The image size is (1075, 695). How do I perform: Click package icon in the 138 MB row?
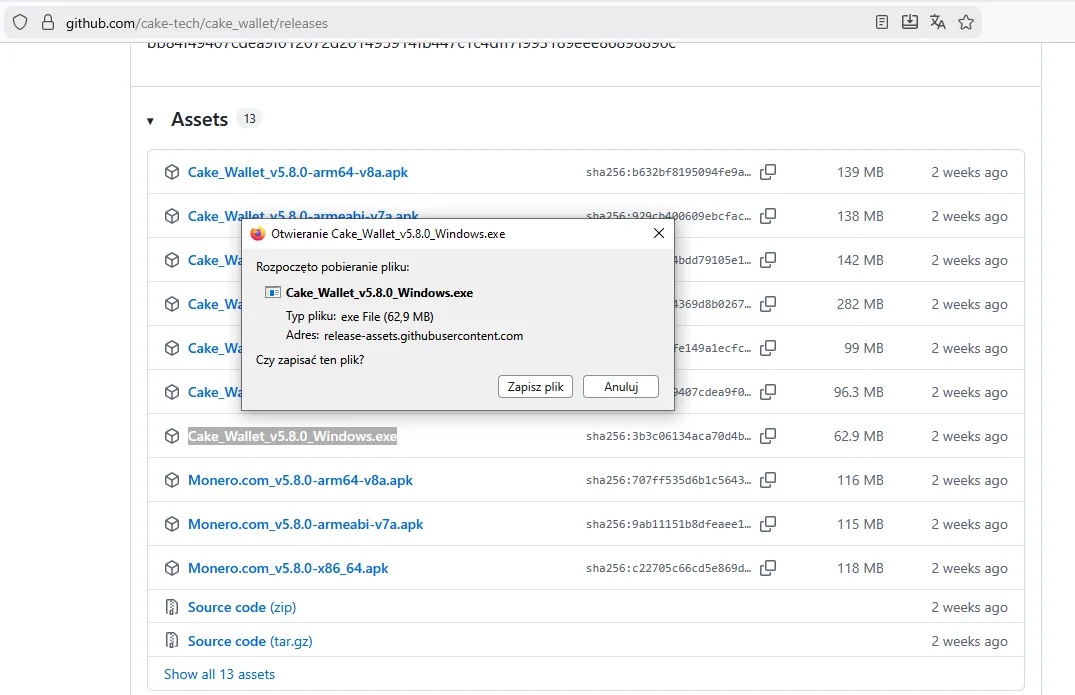(x=172, y=216)
